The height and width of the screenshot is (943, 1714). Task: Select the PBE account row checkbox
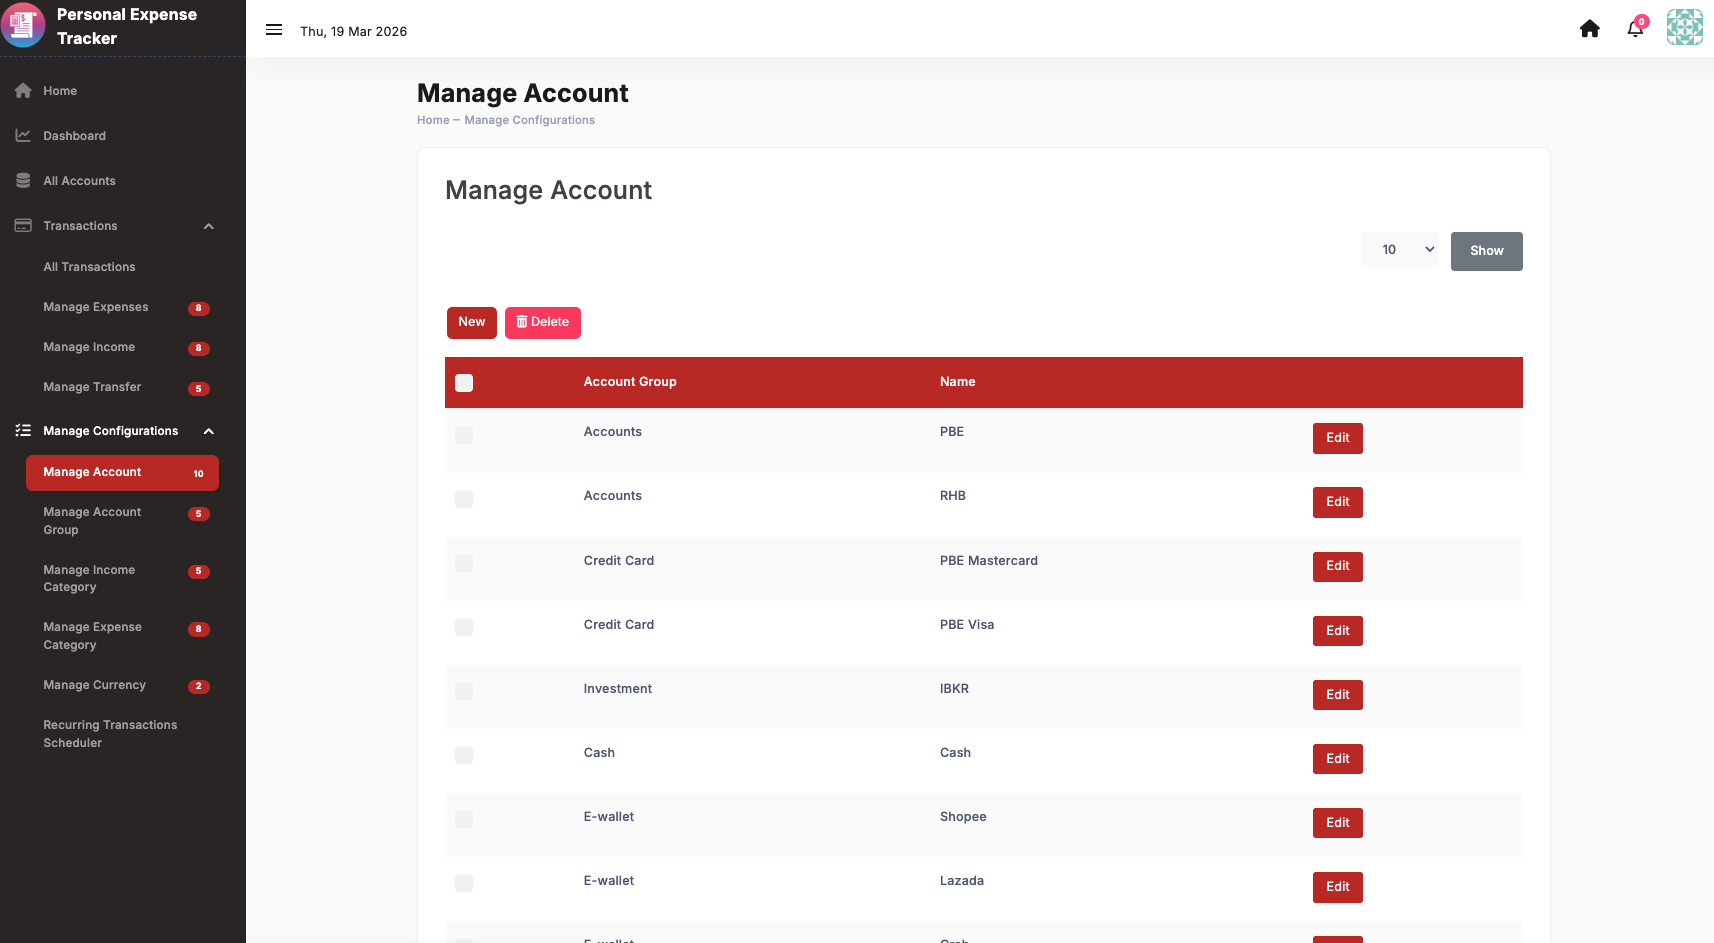[464, 435]
